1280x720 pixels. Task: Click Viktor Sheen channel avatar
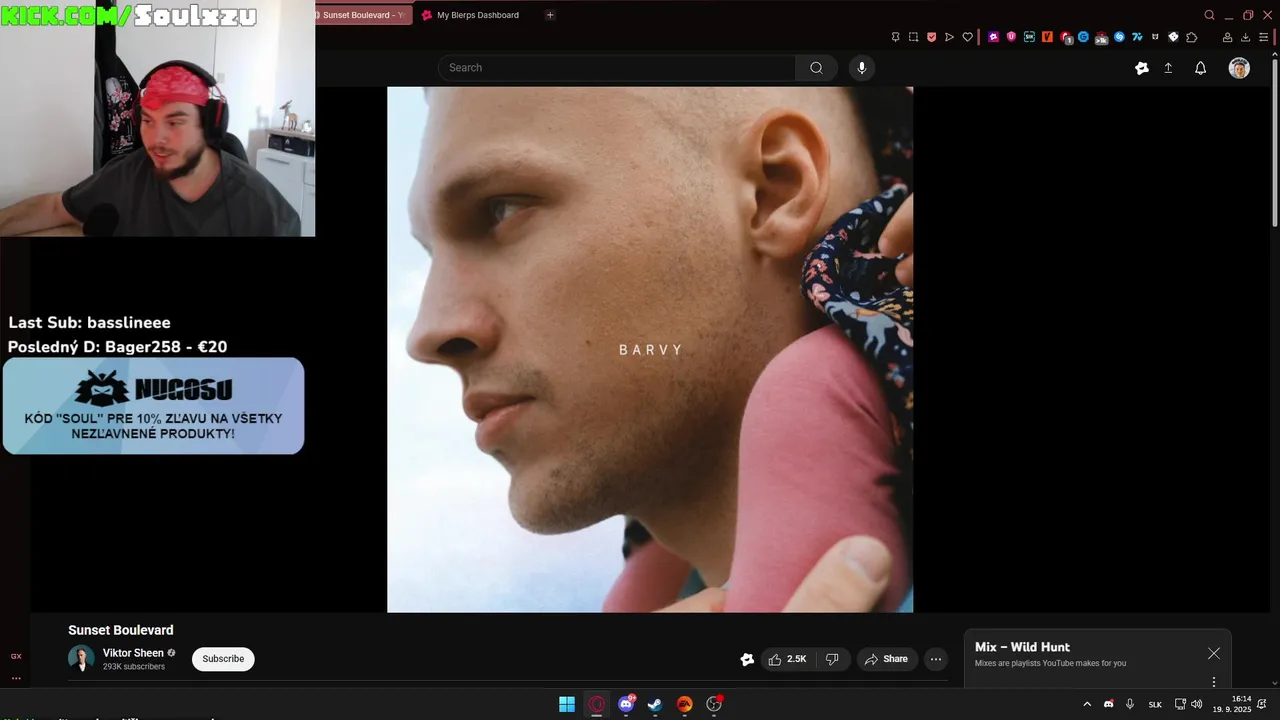point(81,659)
